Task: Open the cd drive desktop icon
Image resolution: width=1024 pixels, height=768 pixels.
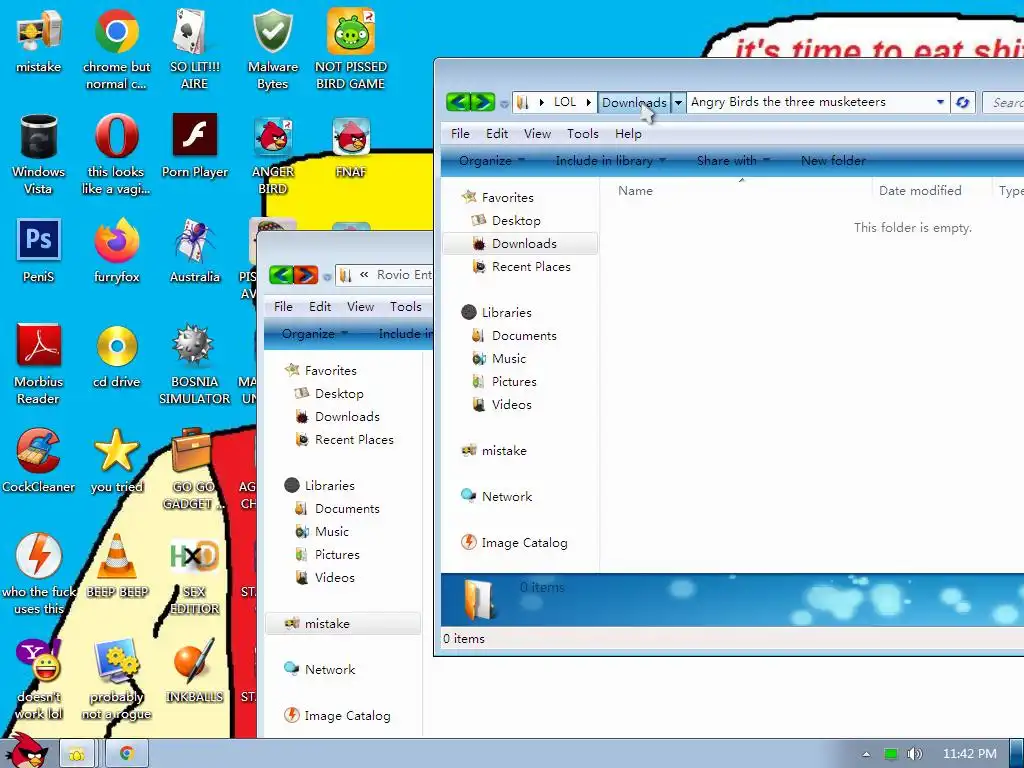Action: pyautogui.click(x=116, y=356)
